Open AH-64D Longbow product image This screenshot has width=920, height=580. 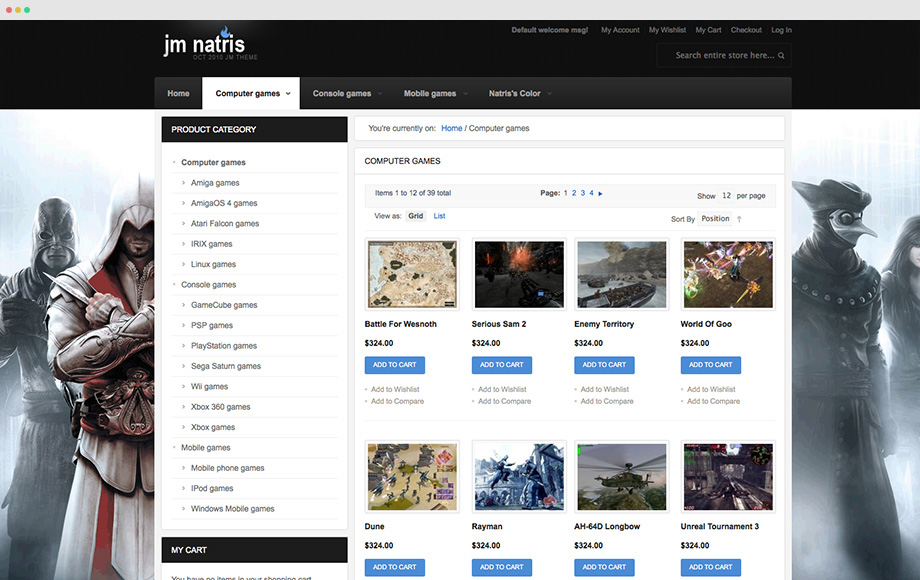622,477
